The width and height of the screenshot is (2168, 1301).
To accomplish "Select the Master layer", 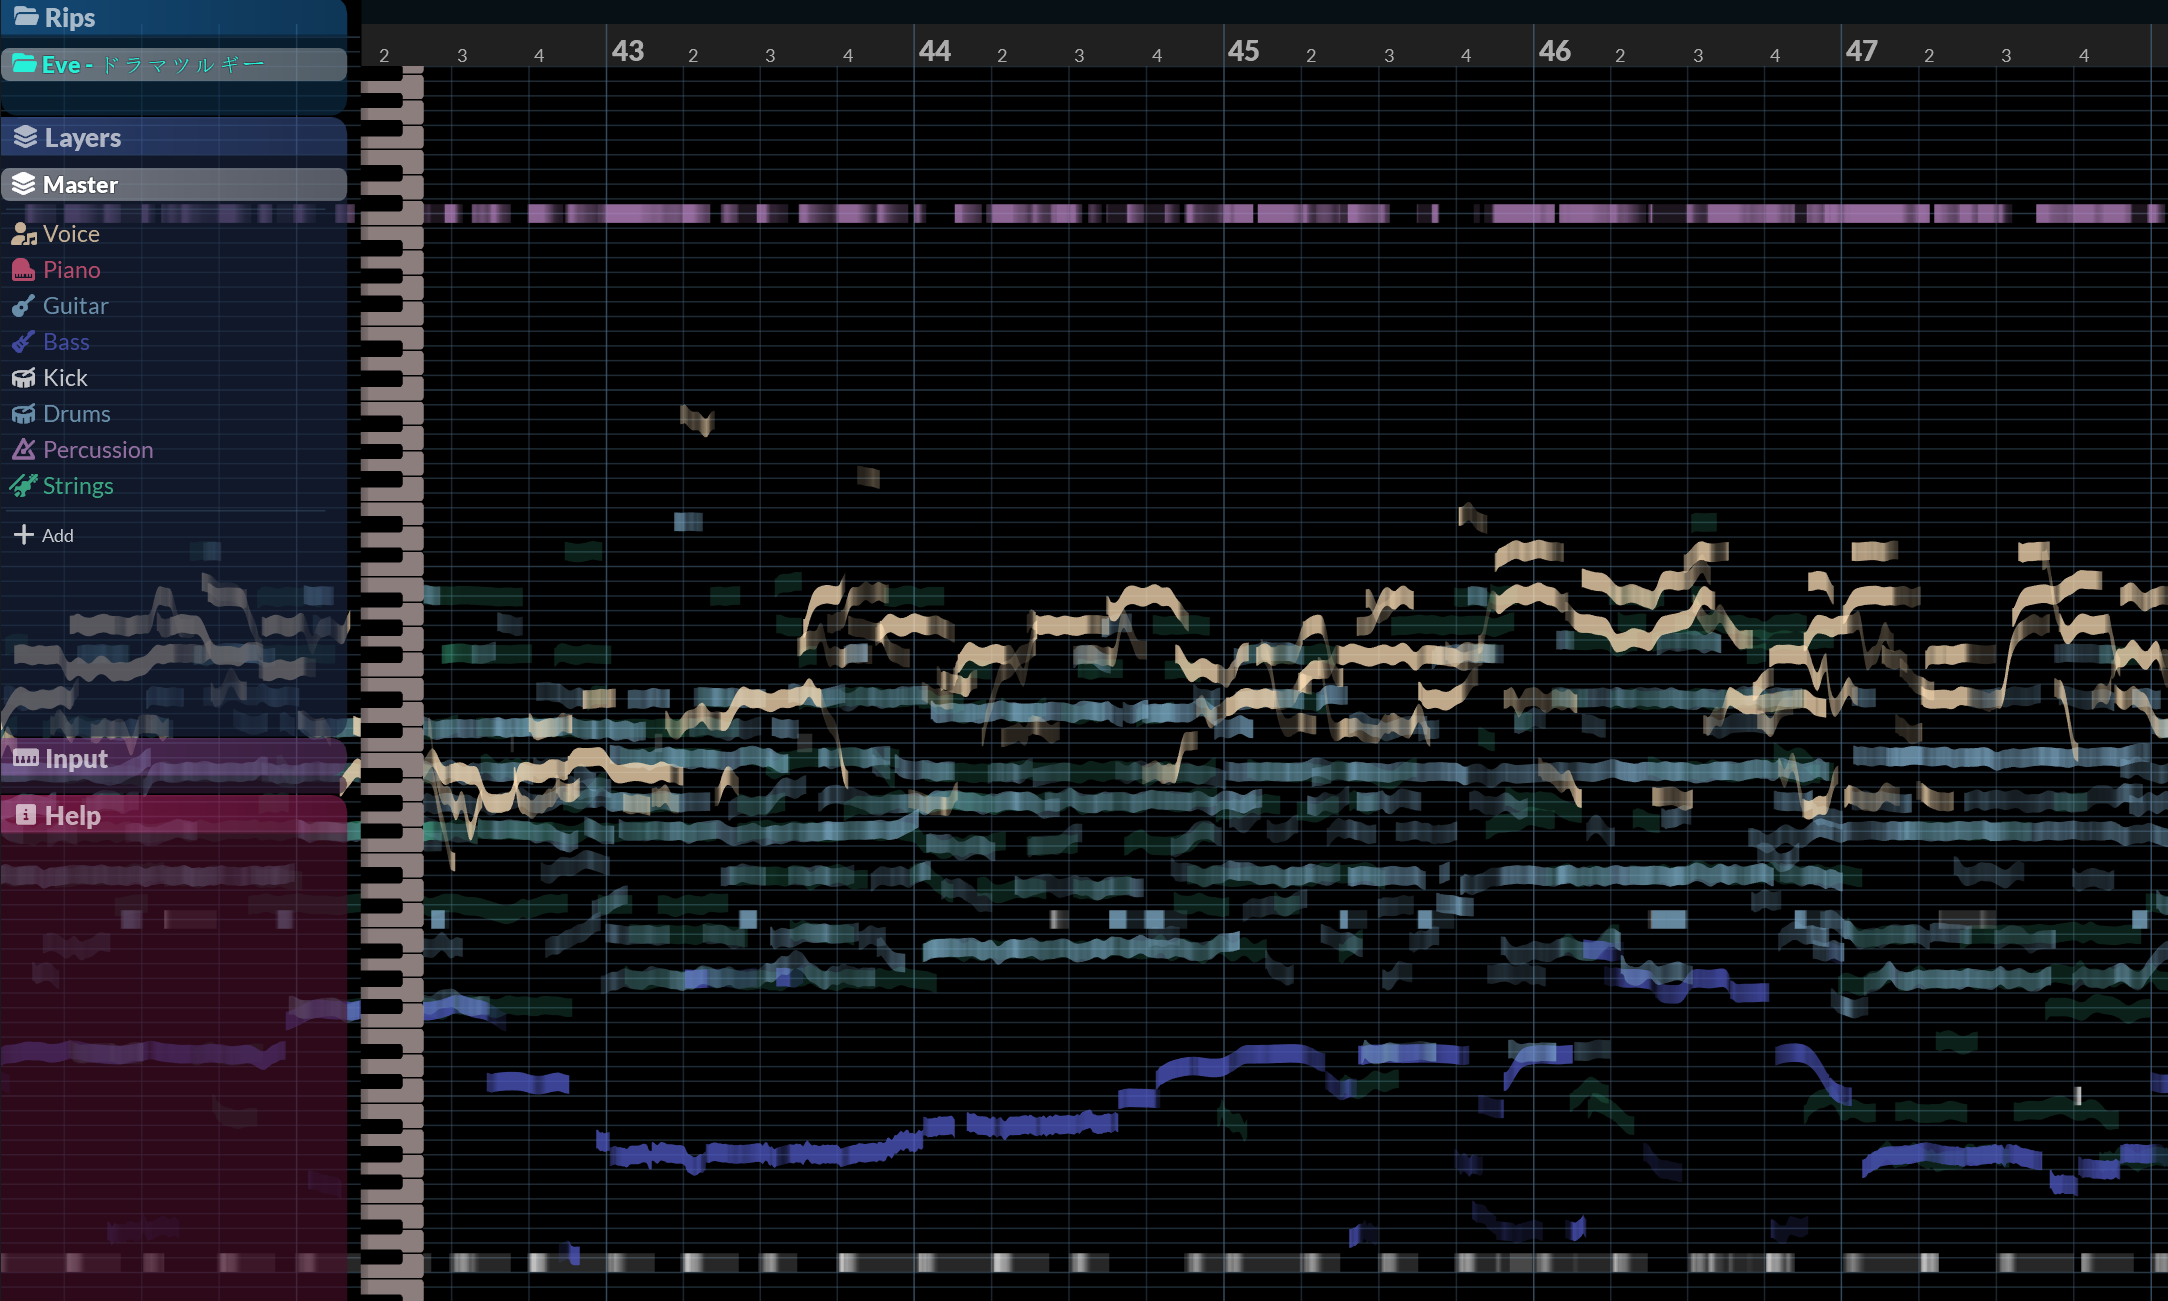I will point(80,185).
